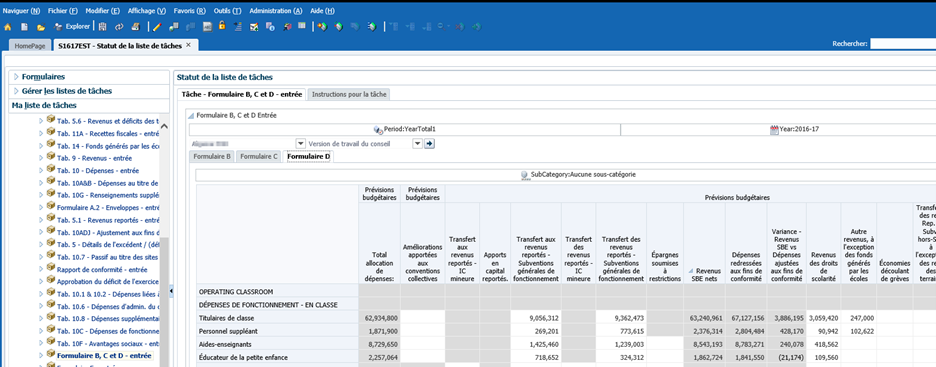Screen dimensions: 936x367
Task: Click the ABC text toolbar icon
Action: (x=207, y=27)
